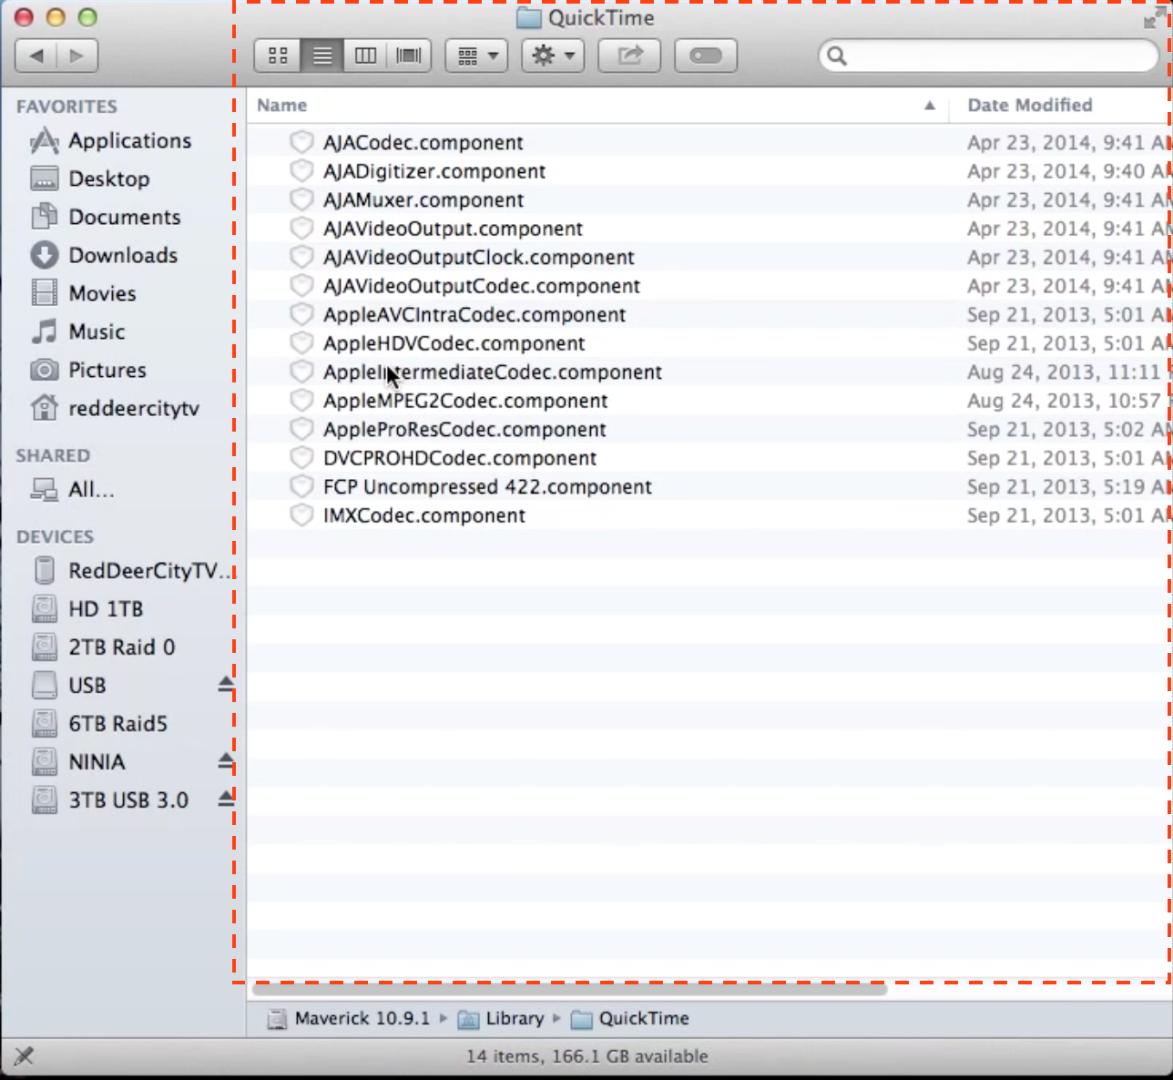The image size is (1173, 1080).
Task: Click the Share toolbar button
Action: click(x=629, y=55)
